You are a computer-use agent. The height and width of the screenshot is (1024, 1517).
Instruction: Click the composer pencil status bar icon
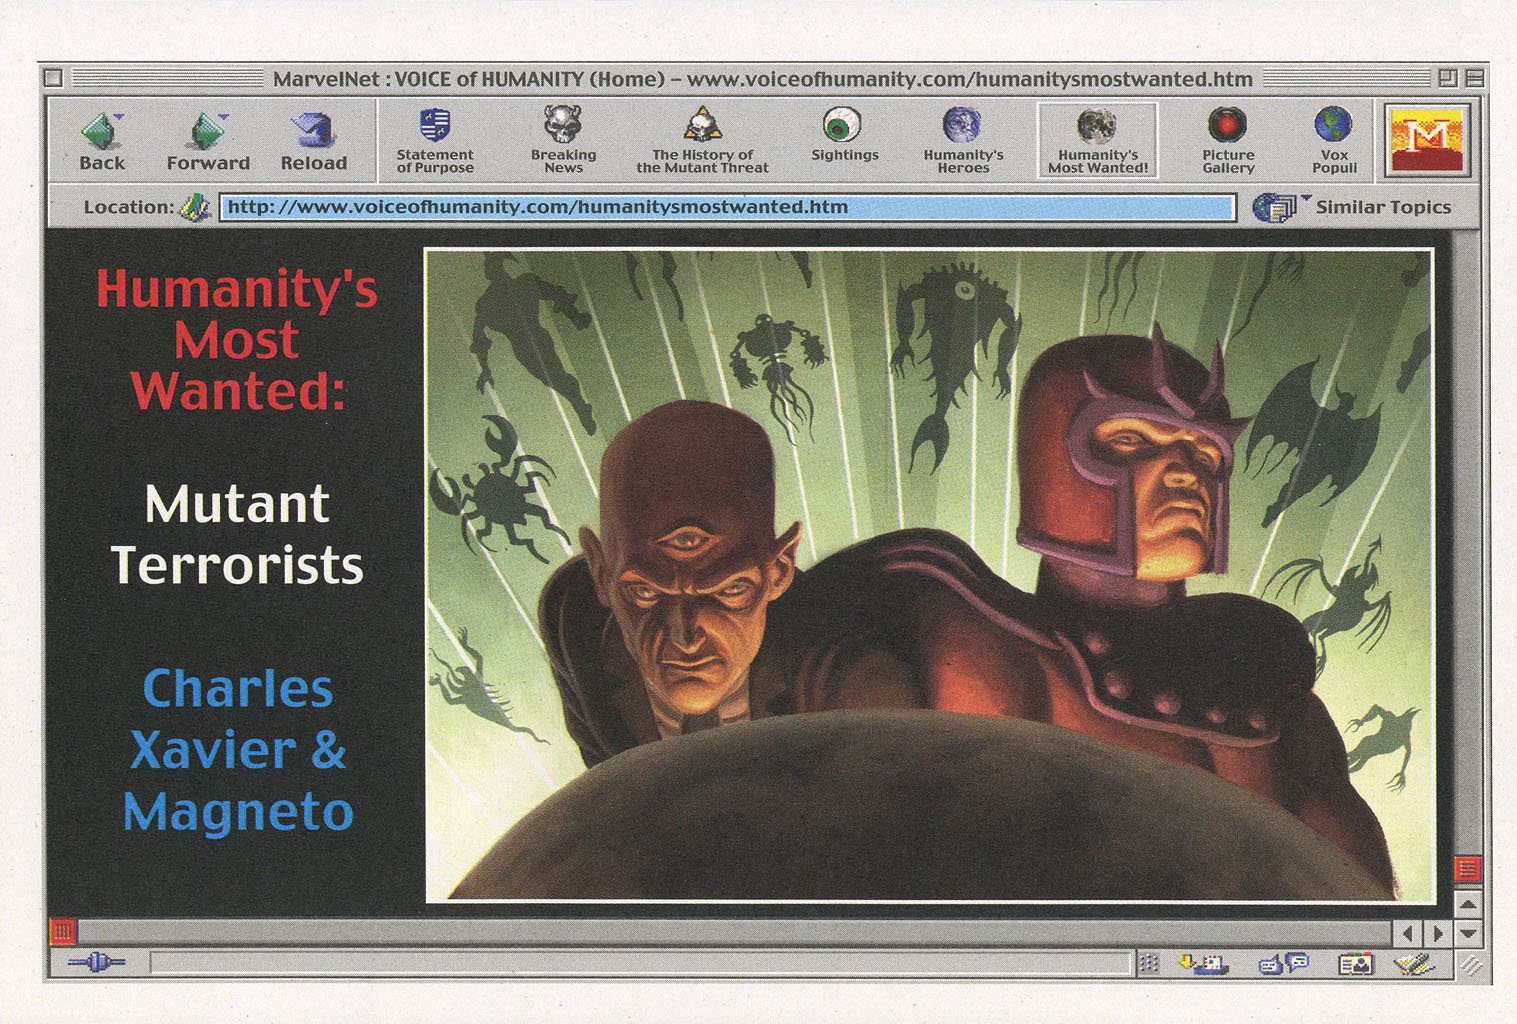click(1414, 964)
